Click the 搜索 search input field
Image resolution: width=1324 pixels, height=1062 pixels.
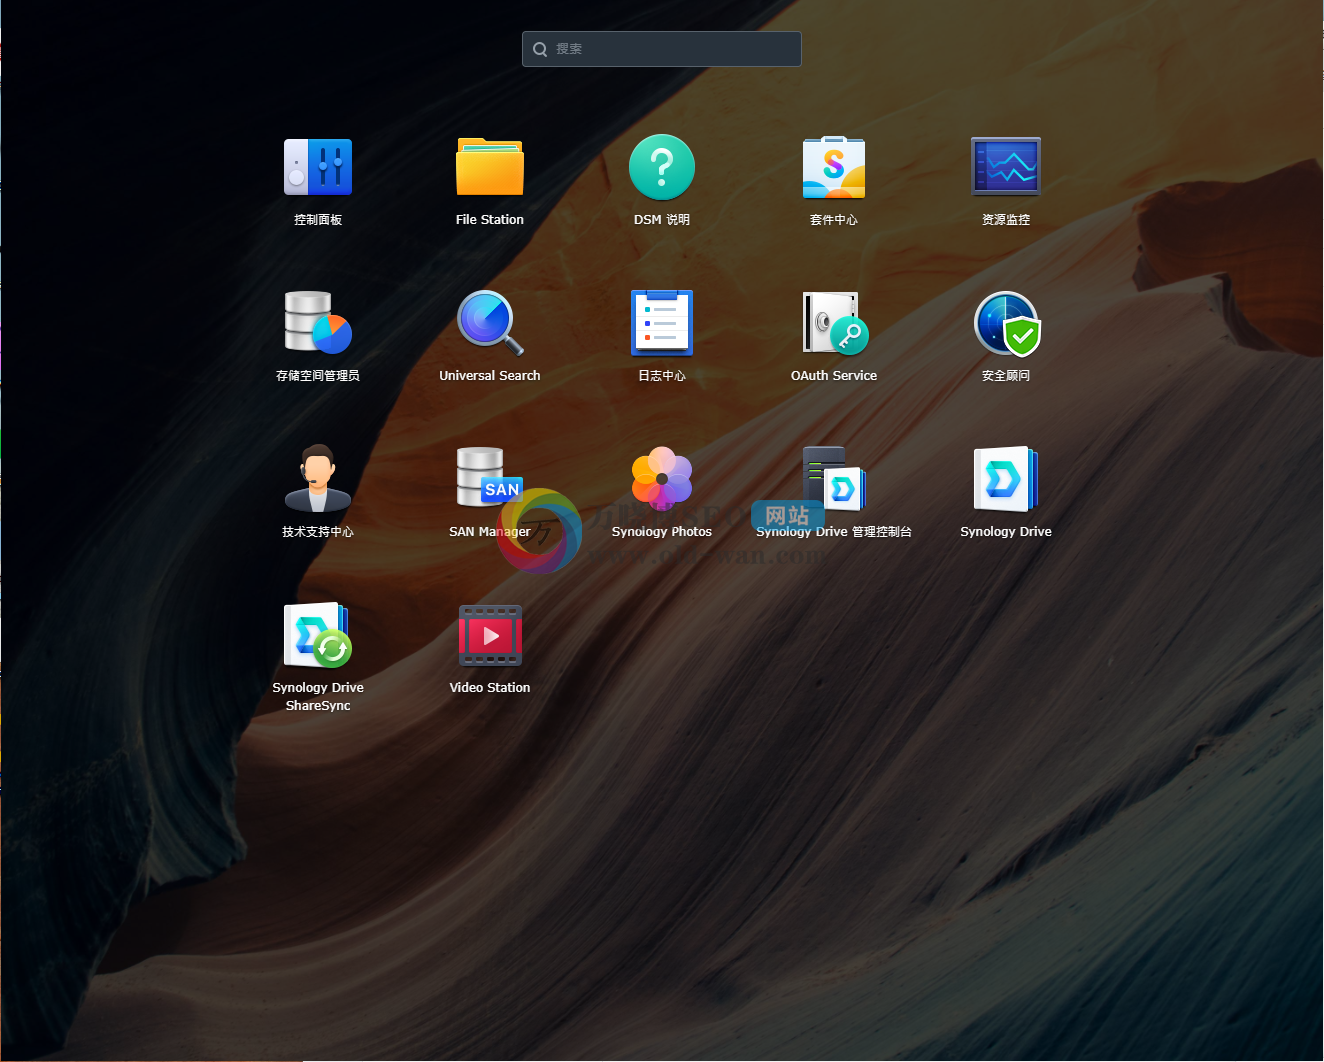(x=662, y=49)
